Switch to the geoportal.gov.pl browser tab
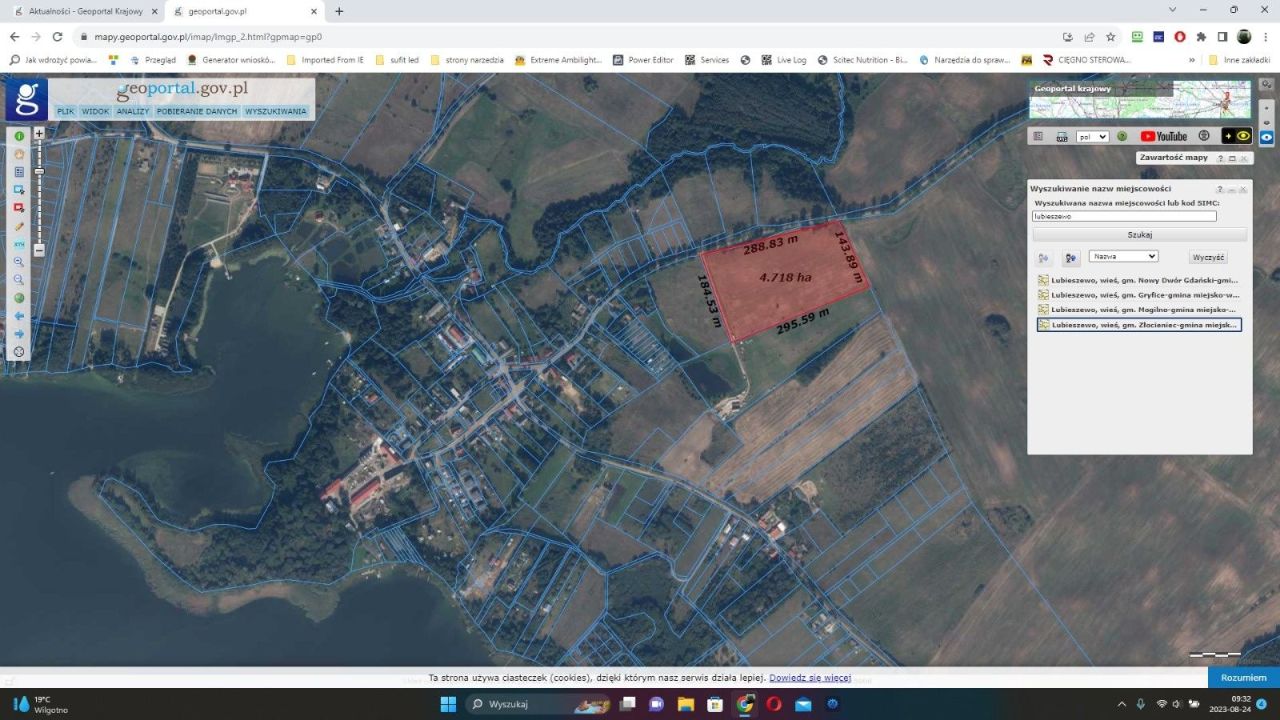 click(216, 12)
